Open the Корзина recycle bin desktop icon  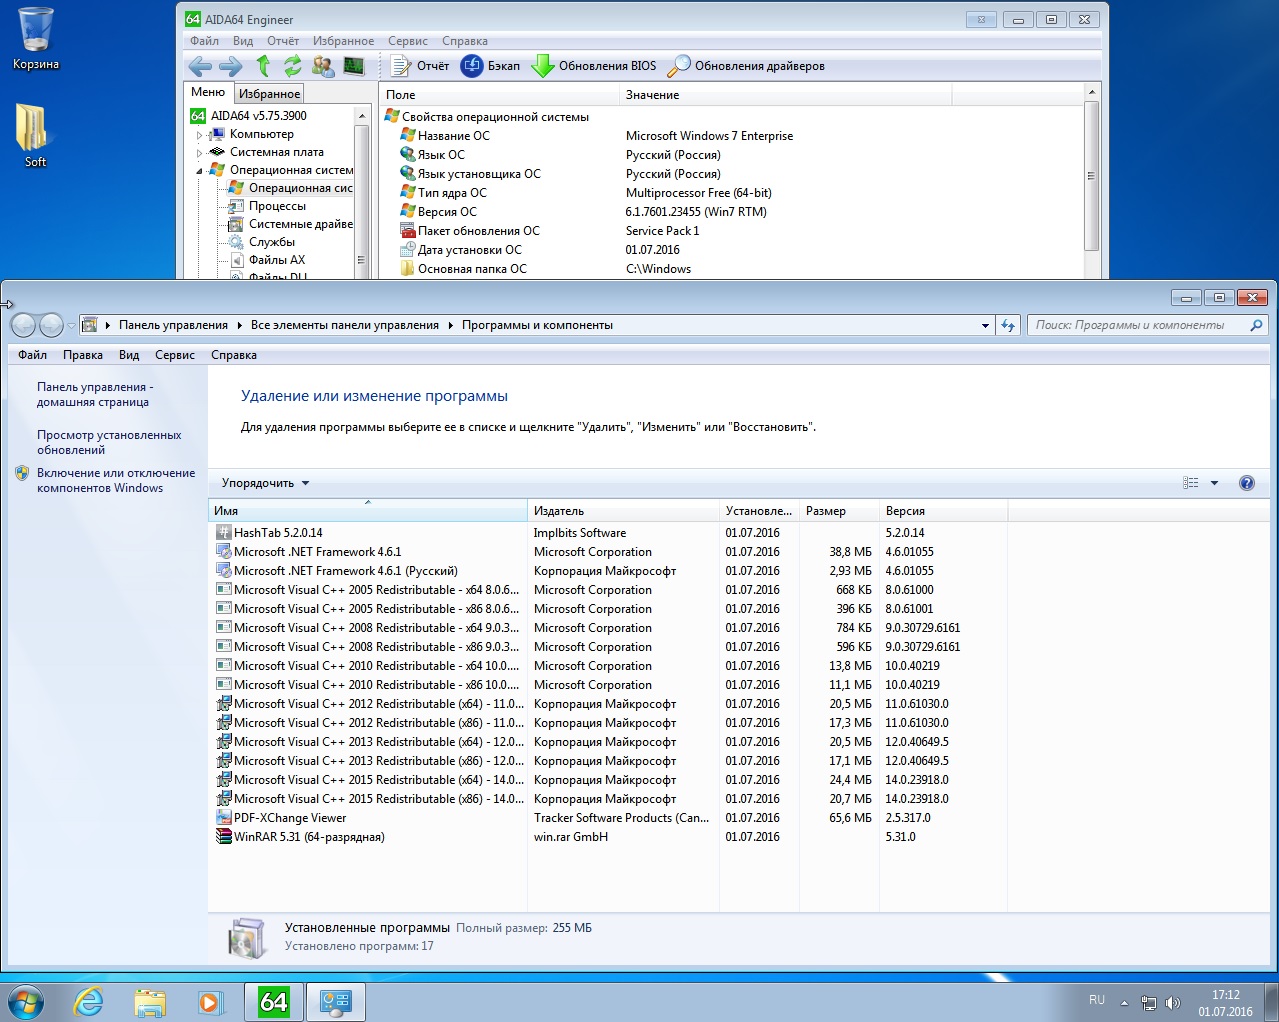(x=36, y=39)
